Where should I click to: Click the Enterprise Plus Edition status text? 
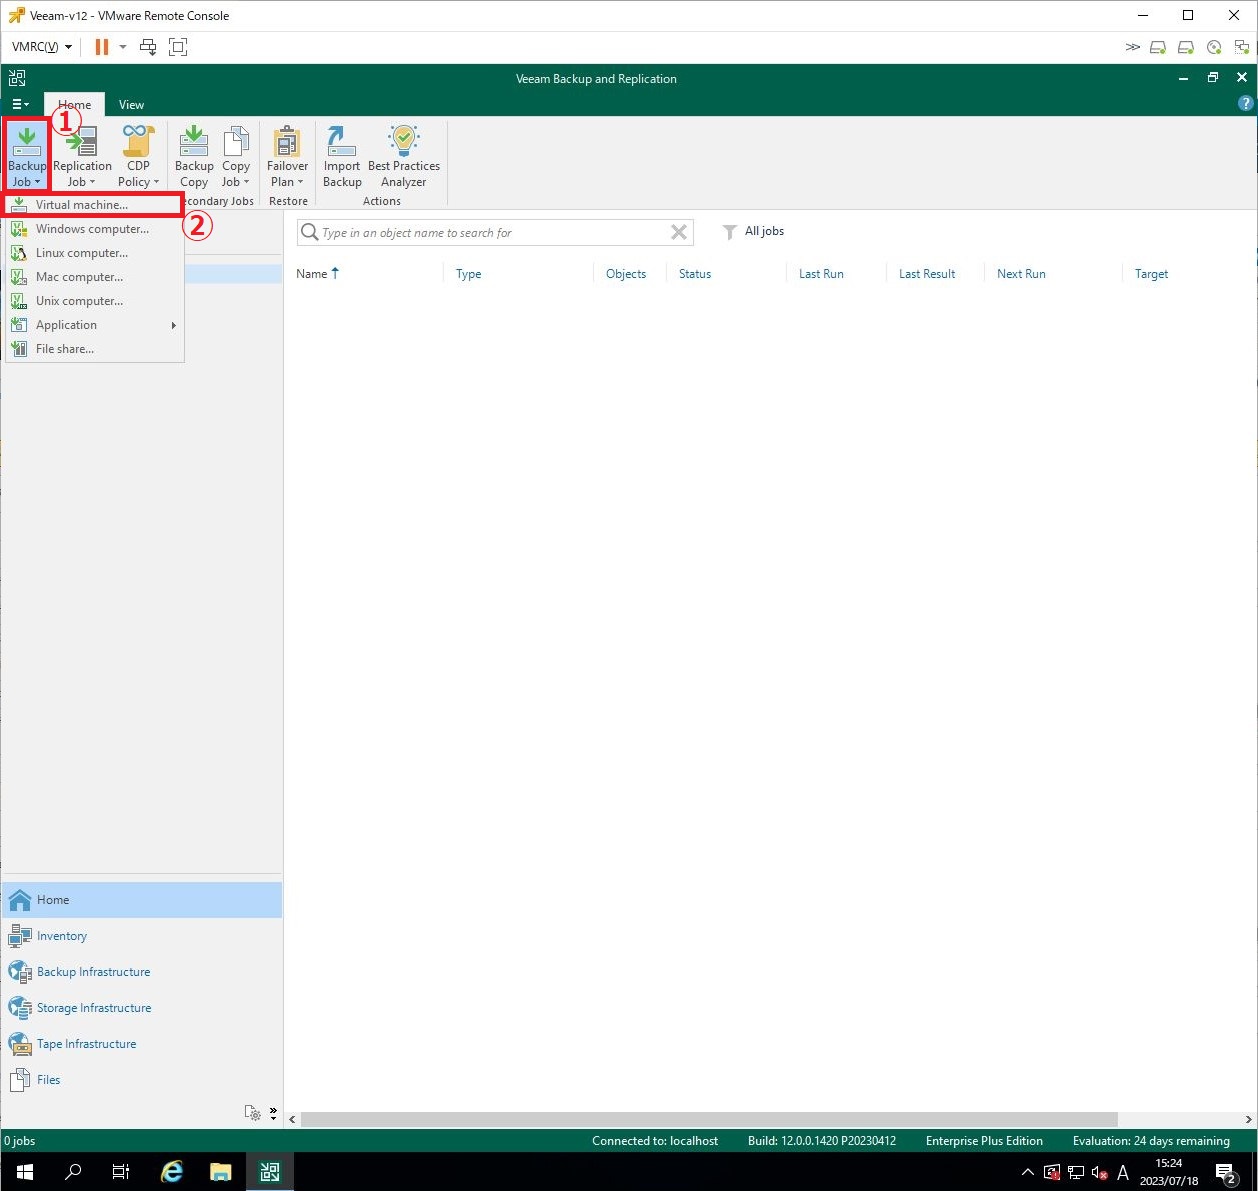point(984,1141)
